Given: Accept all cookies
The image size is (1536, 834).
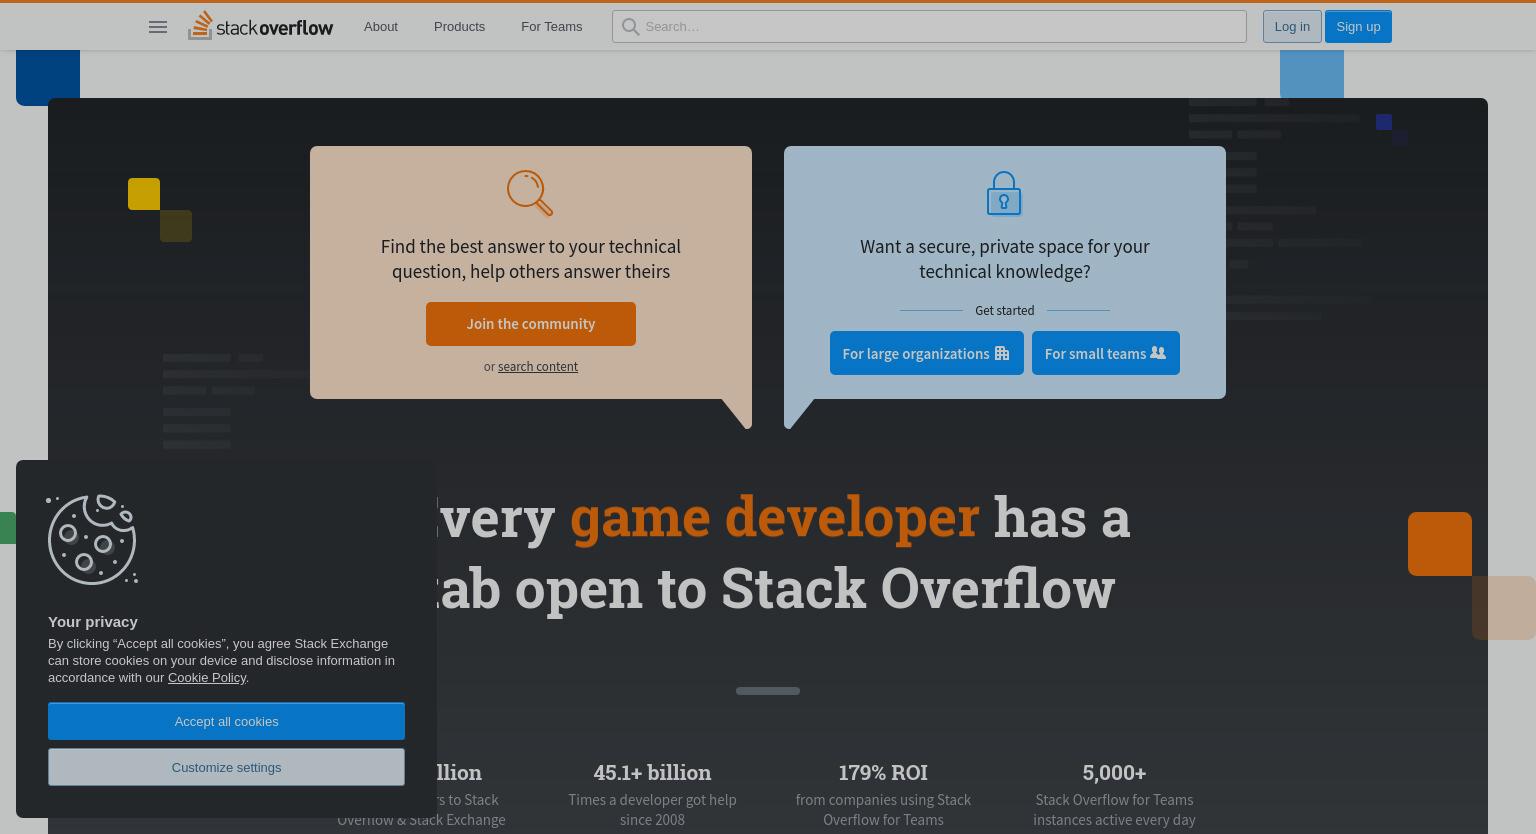Looking at the screenshot, I should 226,721.
